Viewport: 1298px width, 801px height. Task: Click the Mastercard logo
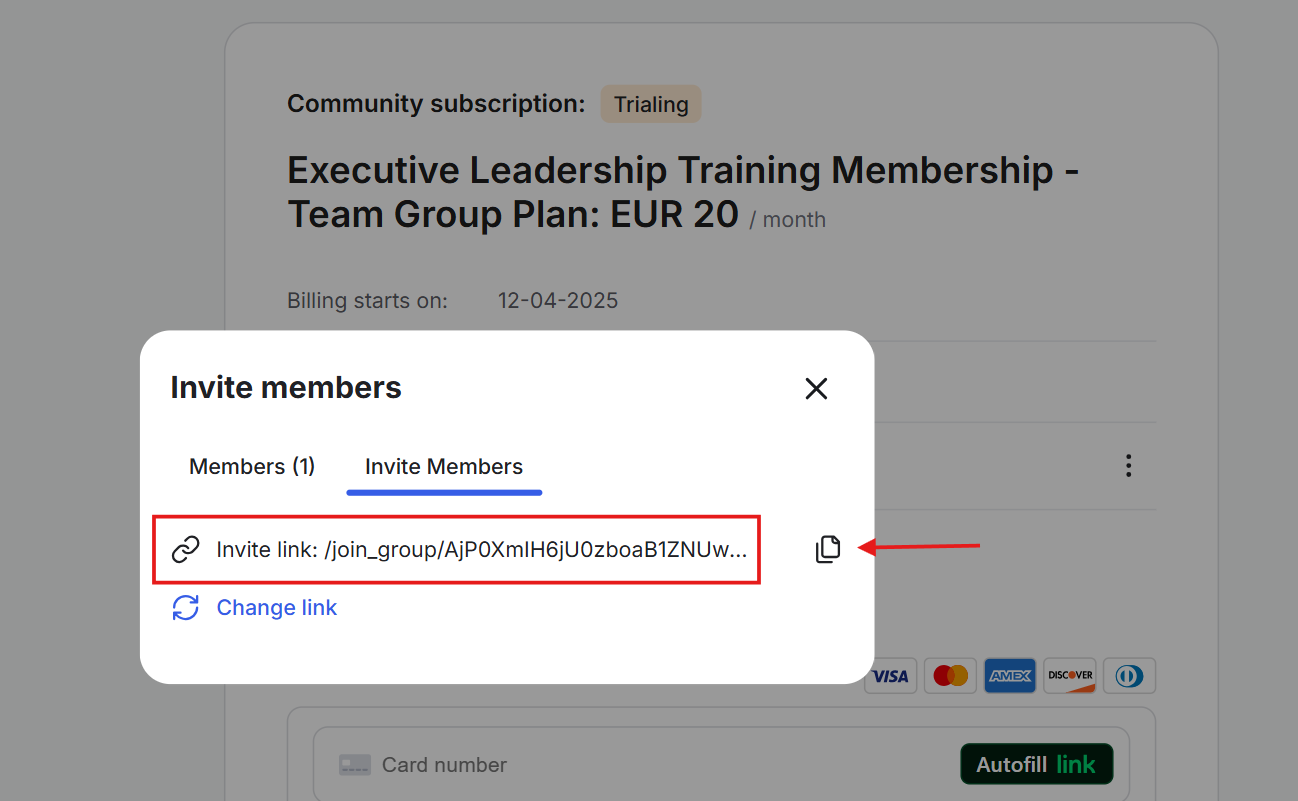click(950, 676)
